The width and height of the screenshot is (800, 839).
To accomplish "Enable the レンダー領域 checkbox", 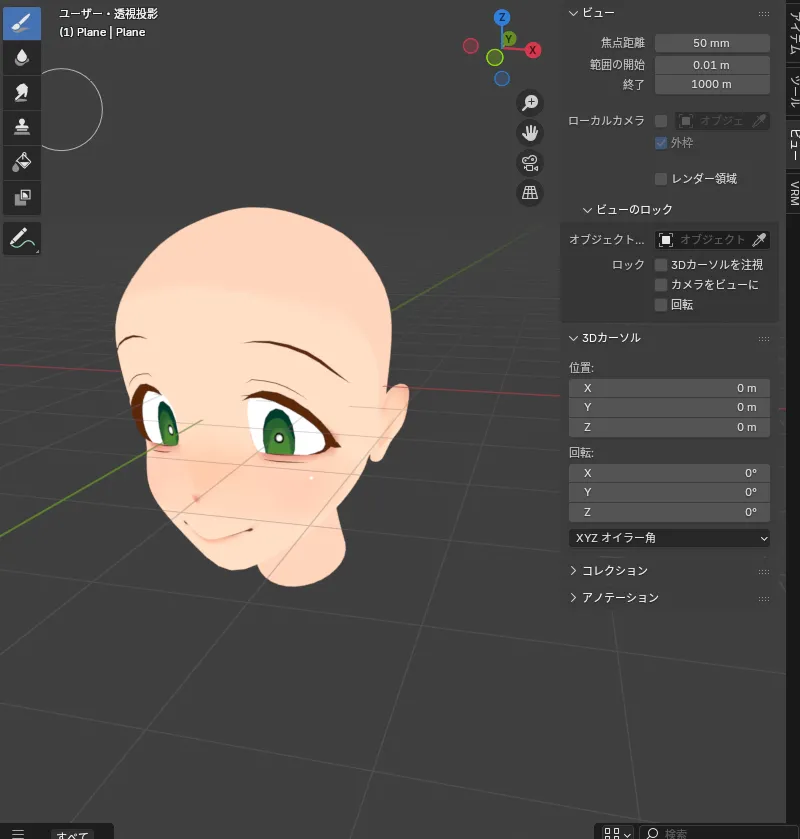I will coord(661,179).
